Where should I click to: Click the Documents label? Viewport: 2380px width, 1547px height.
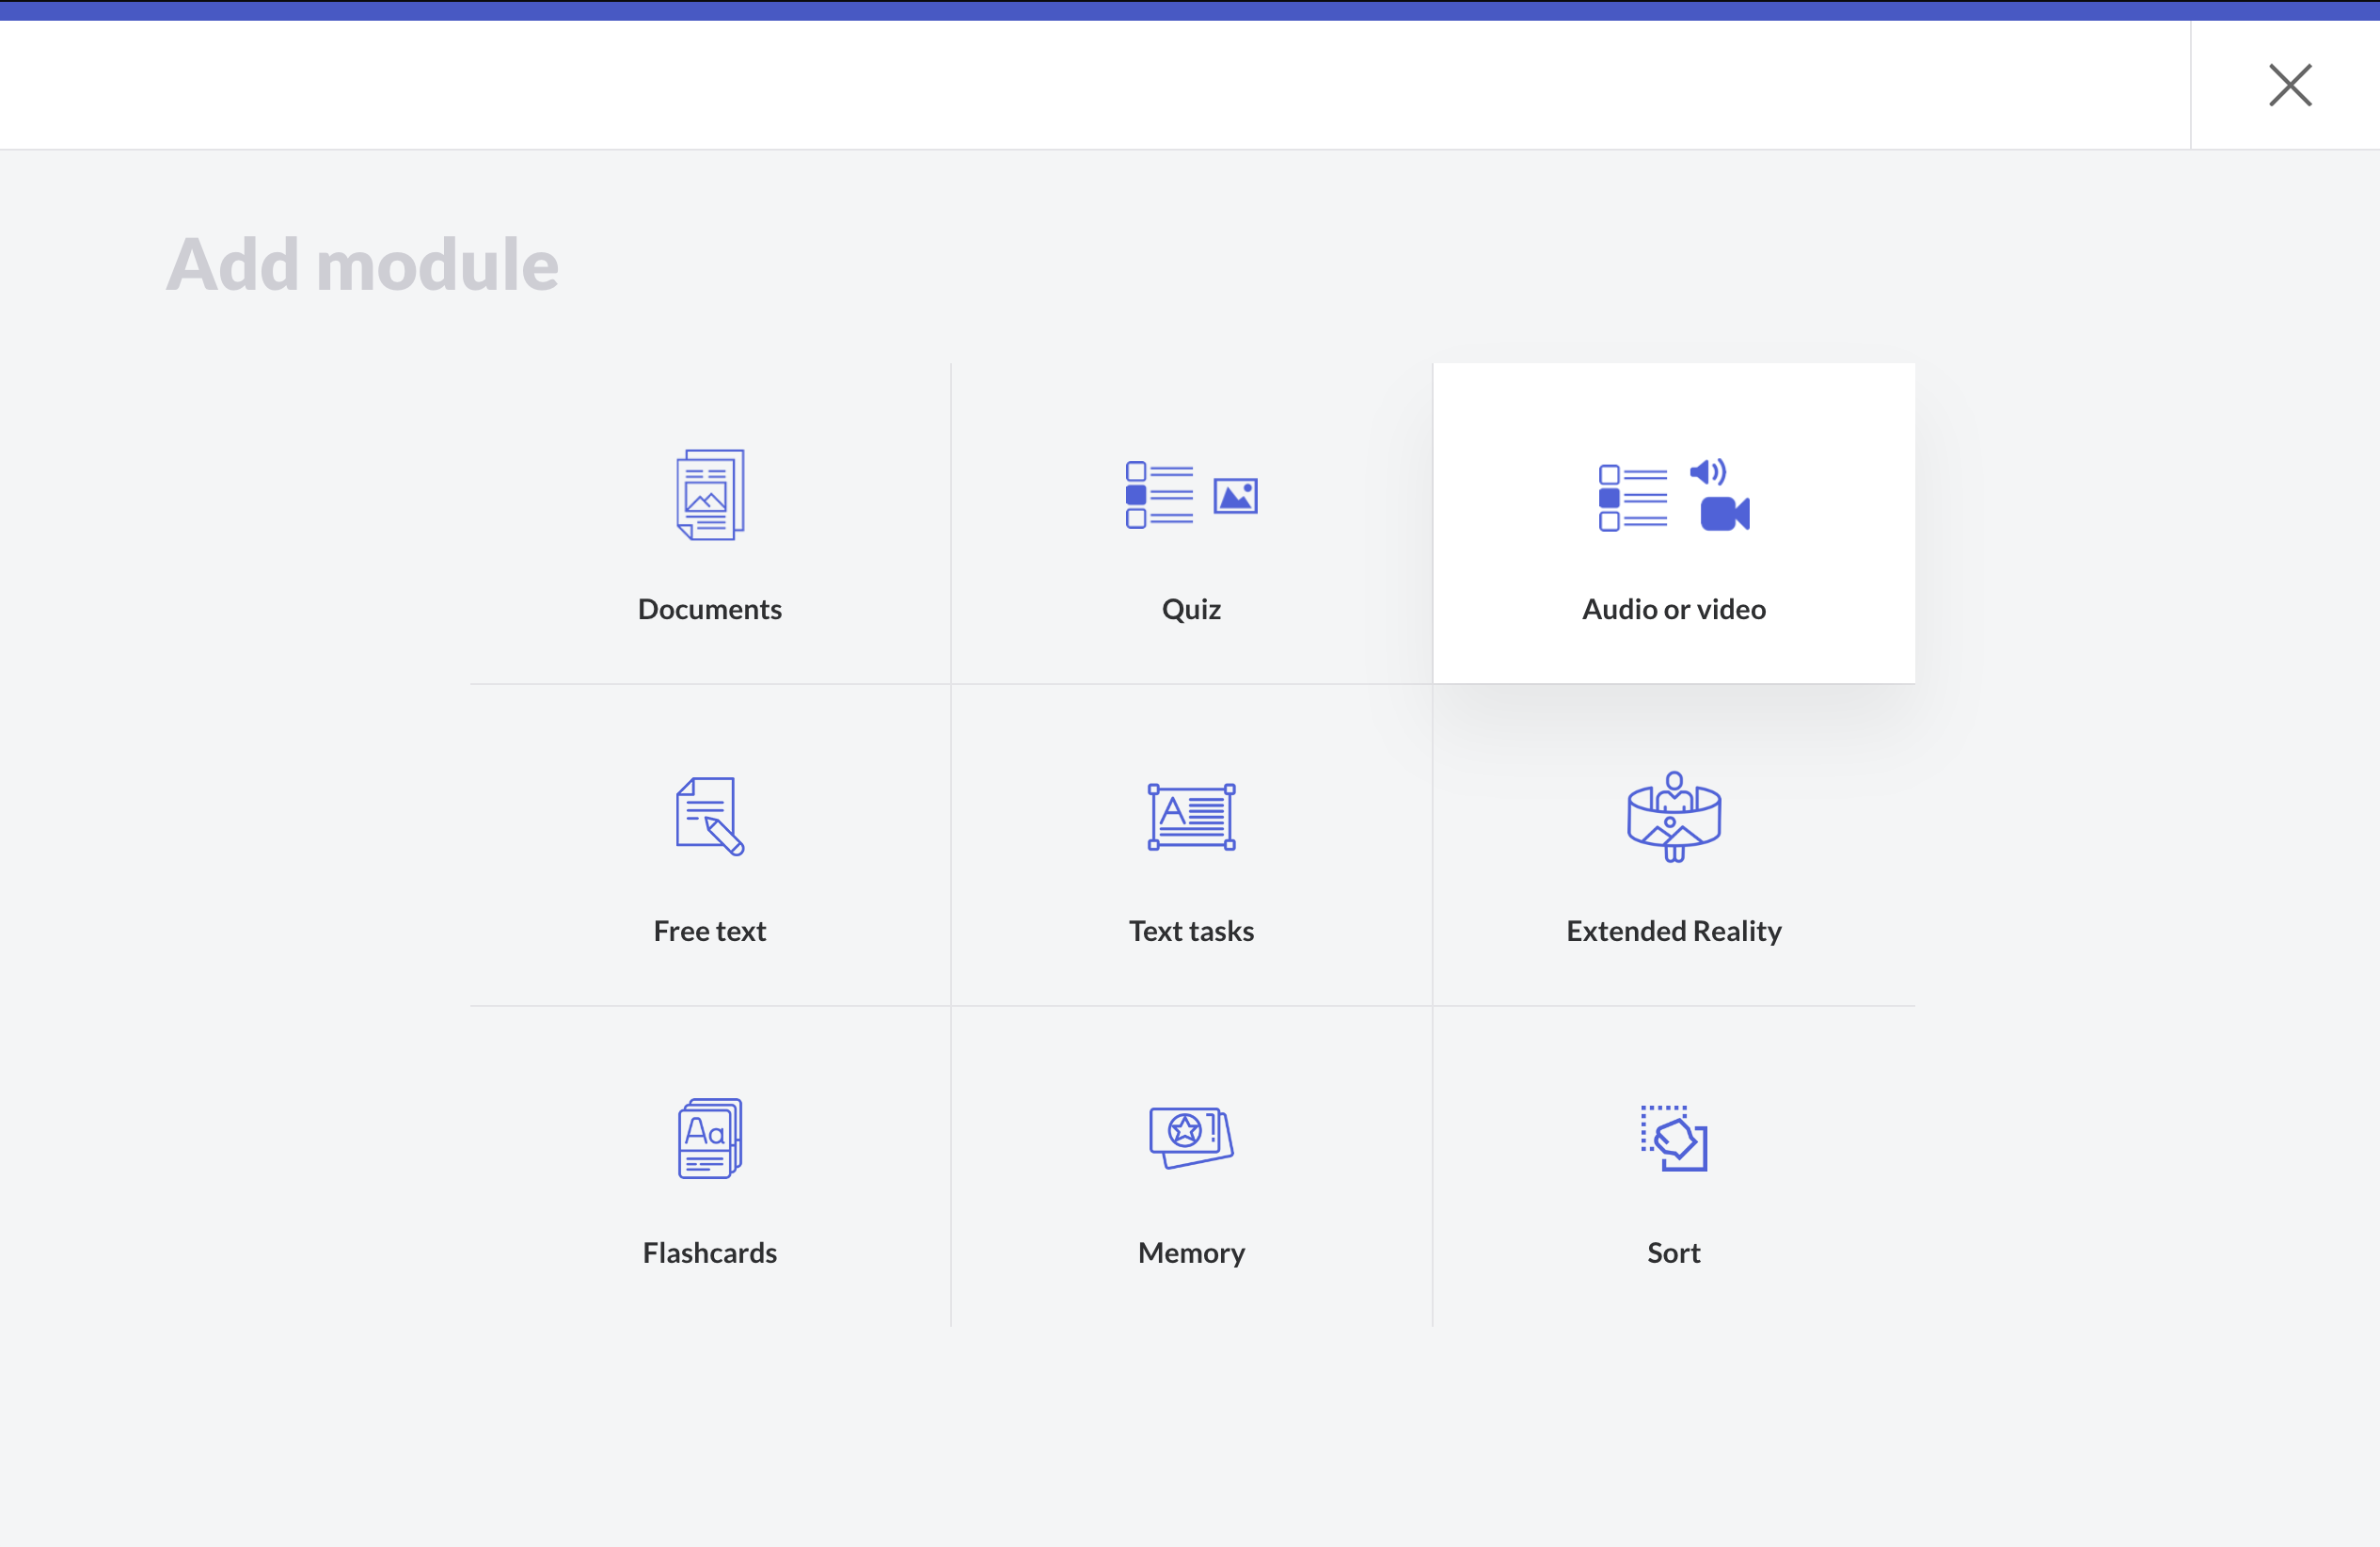[710, 609]
